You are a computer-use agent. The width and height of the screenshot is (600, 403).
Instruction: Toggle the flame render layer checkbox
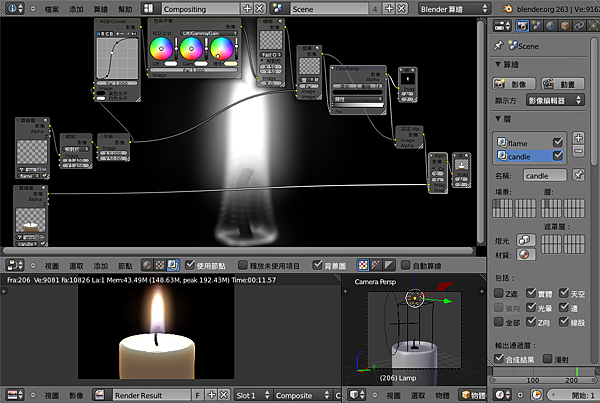pyautogui.click(x=558, y=142)
